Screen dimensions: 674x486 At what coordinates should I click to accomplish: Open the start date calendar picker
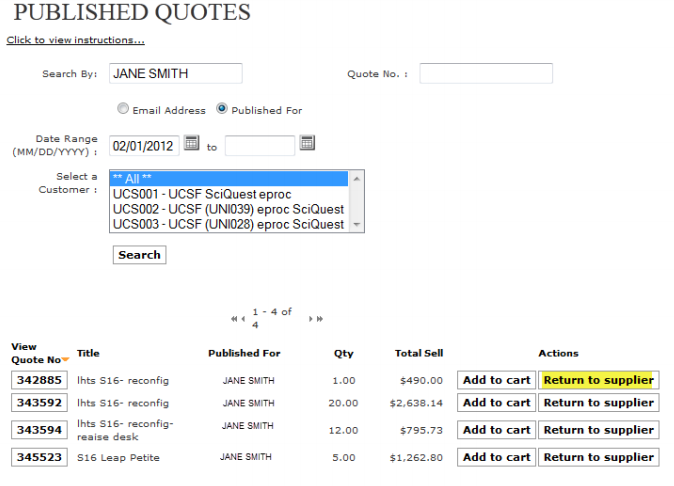[x=191, y=143]
